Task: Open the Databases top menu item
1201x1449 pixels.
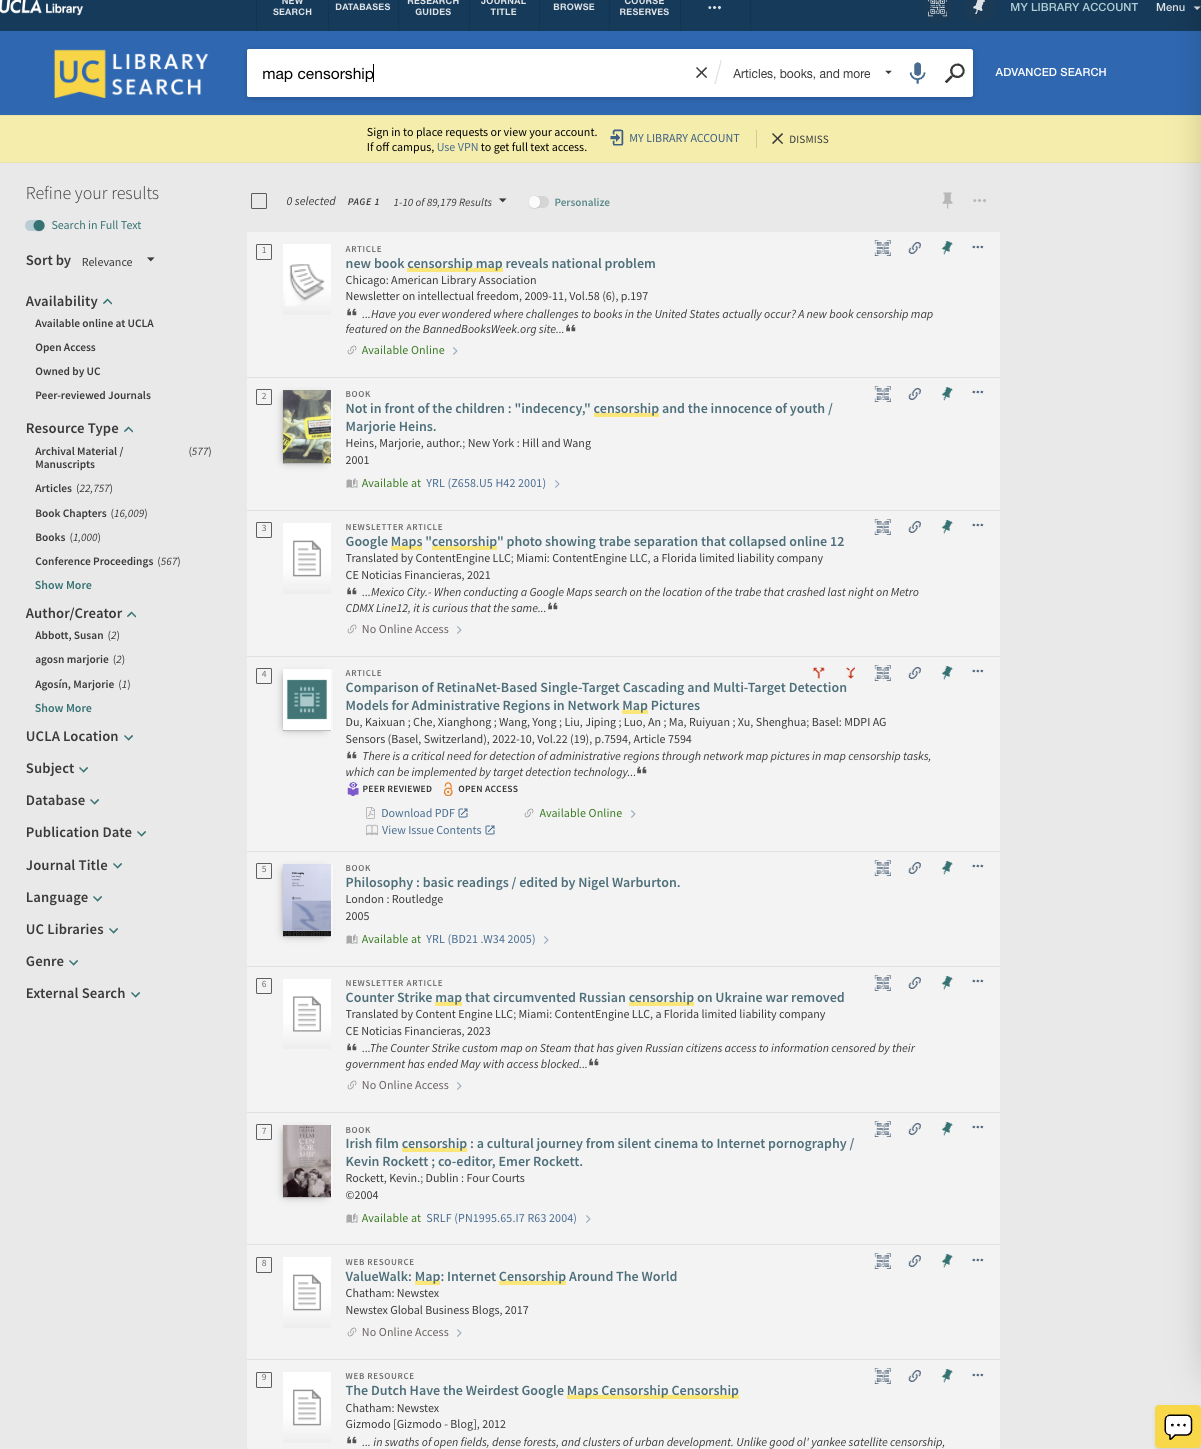Action: 362,7
